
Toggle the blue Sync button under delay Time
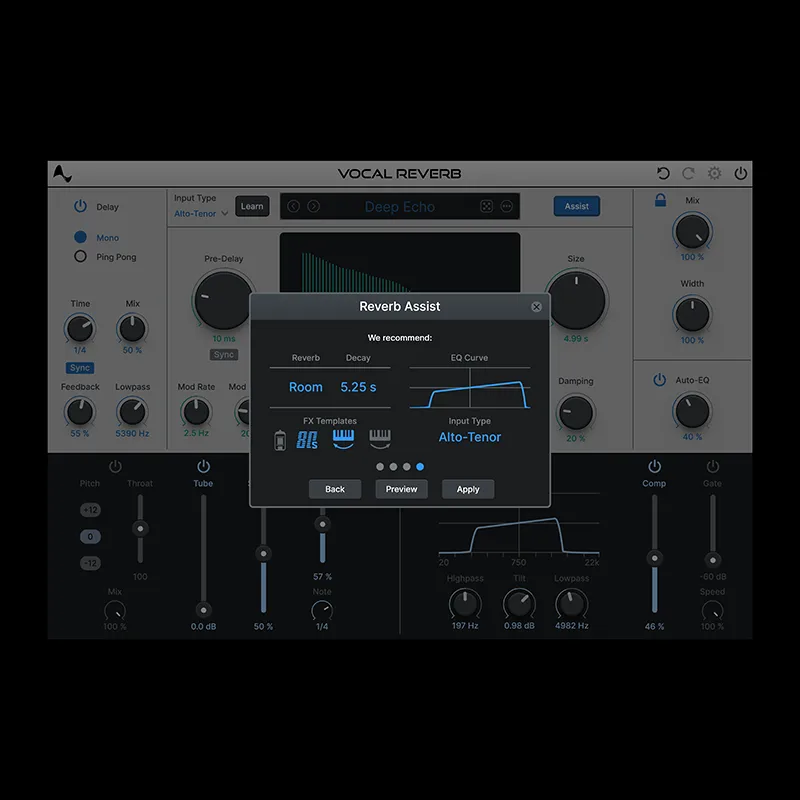[80, 368]
